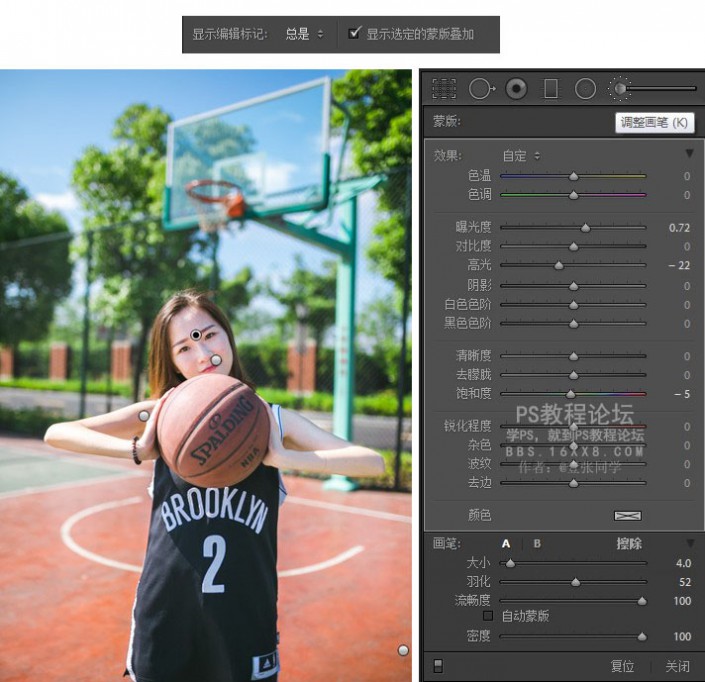Collapse the 效果 panel disclosure triangle
This screenshot has height=682, width=705.
pyautogui.click(x=689, y=154)
